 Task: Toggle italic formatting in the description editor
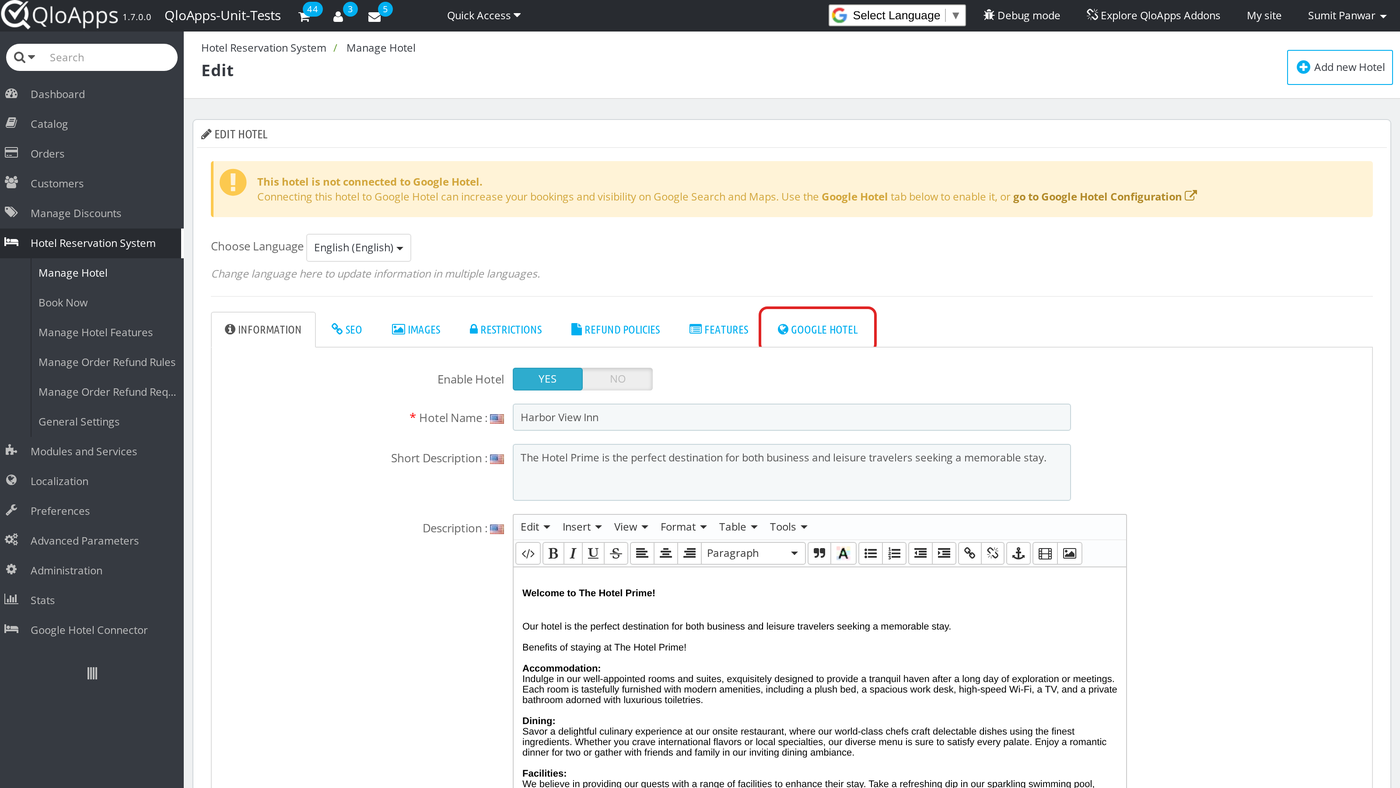(x=573, y=553)
